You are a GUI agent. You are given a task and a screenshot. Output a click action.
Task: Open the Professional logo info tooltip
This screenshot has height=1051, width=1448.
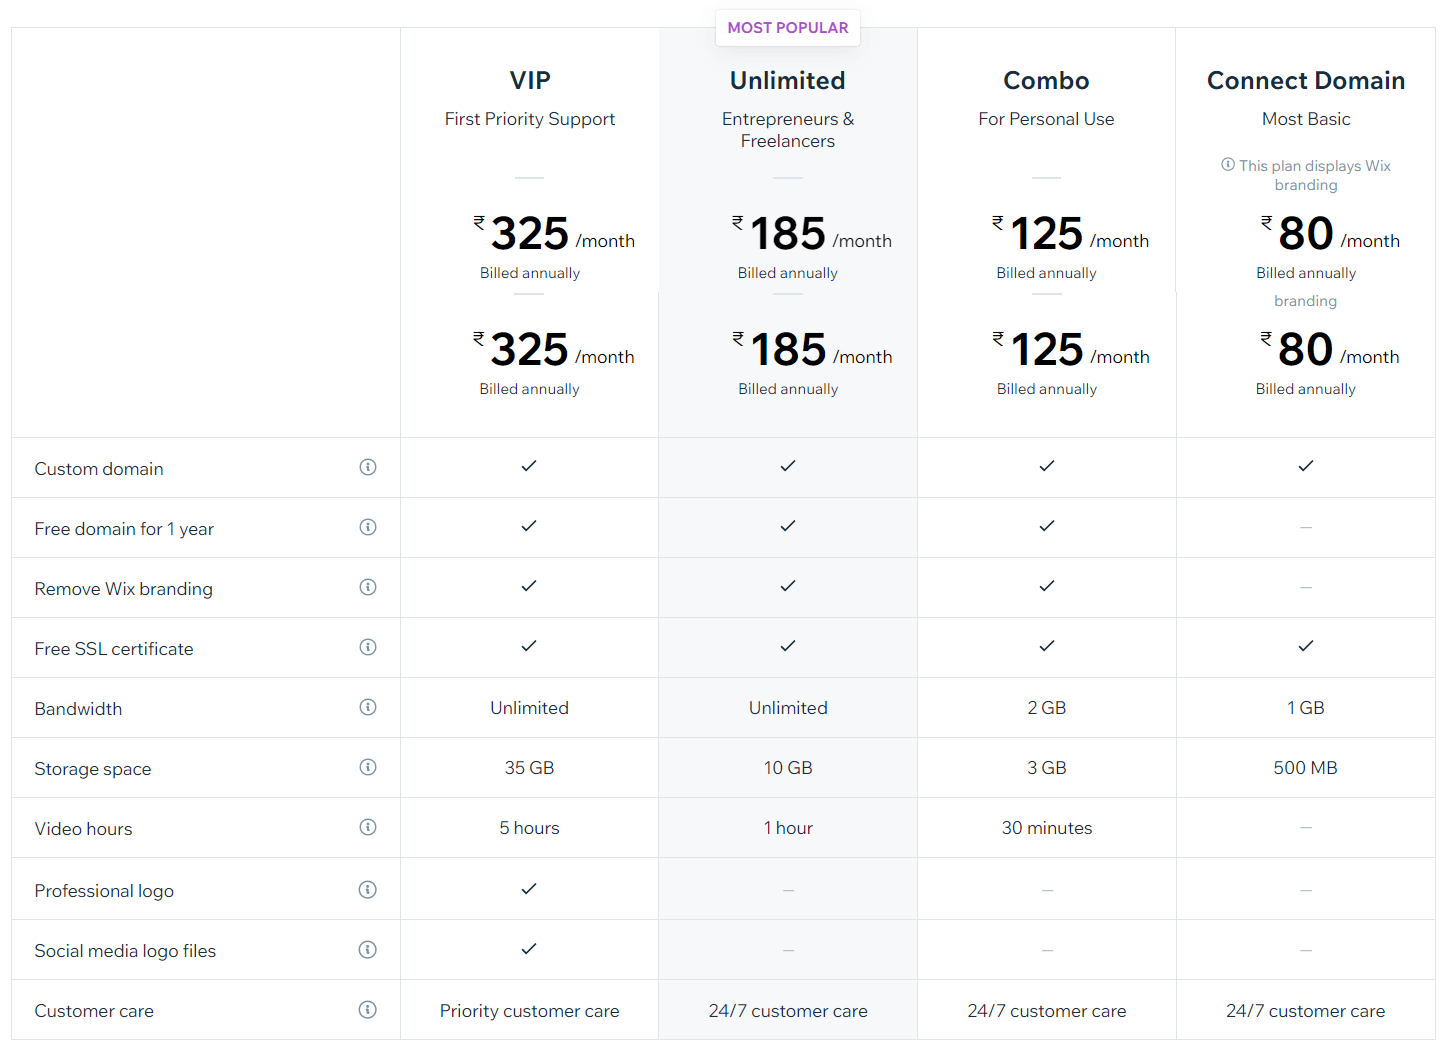point(368,889)
